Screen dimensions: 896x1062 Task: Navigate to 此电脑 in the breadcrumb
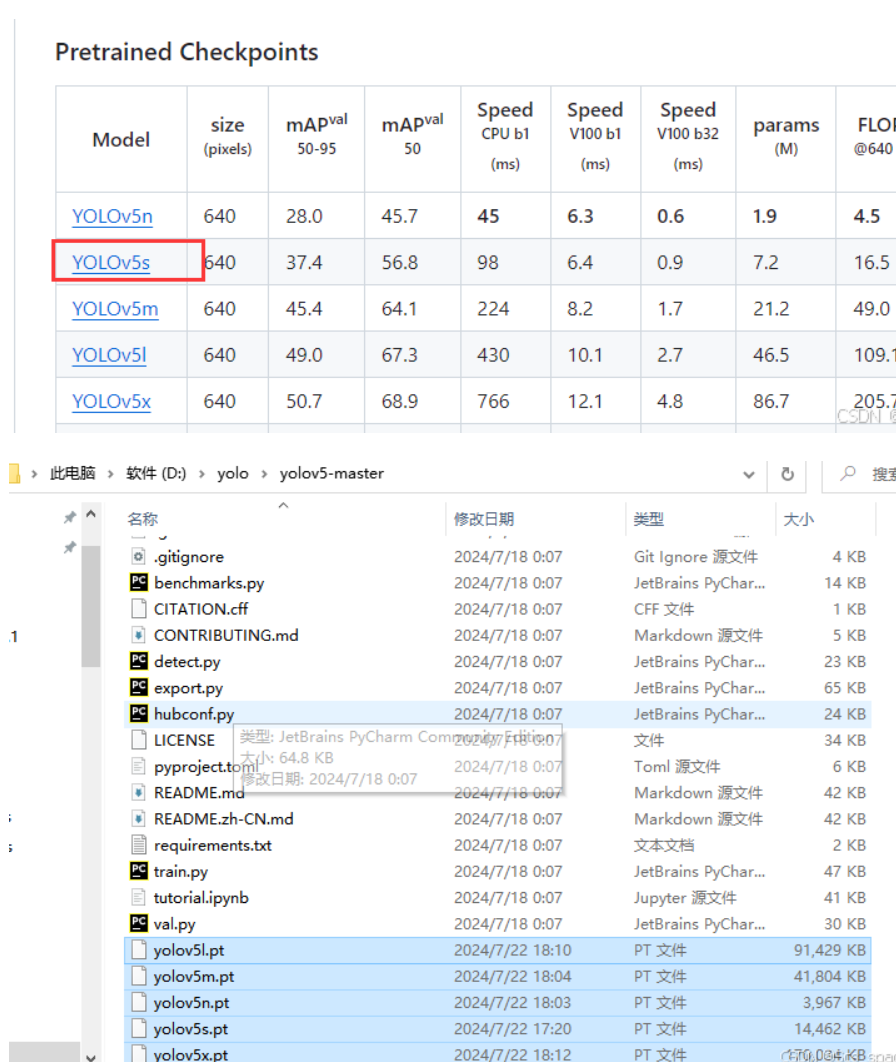(x=77, y=474)
